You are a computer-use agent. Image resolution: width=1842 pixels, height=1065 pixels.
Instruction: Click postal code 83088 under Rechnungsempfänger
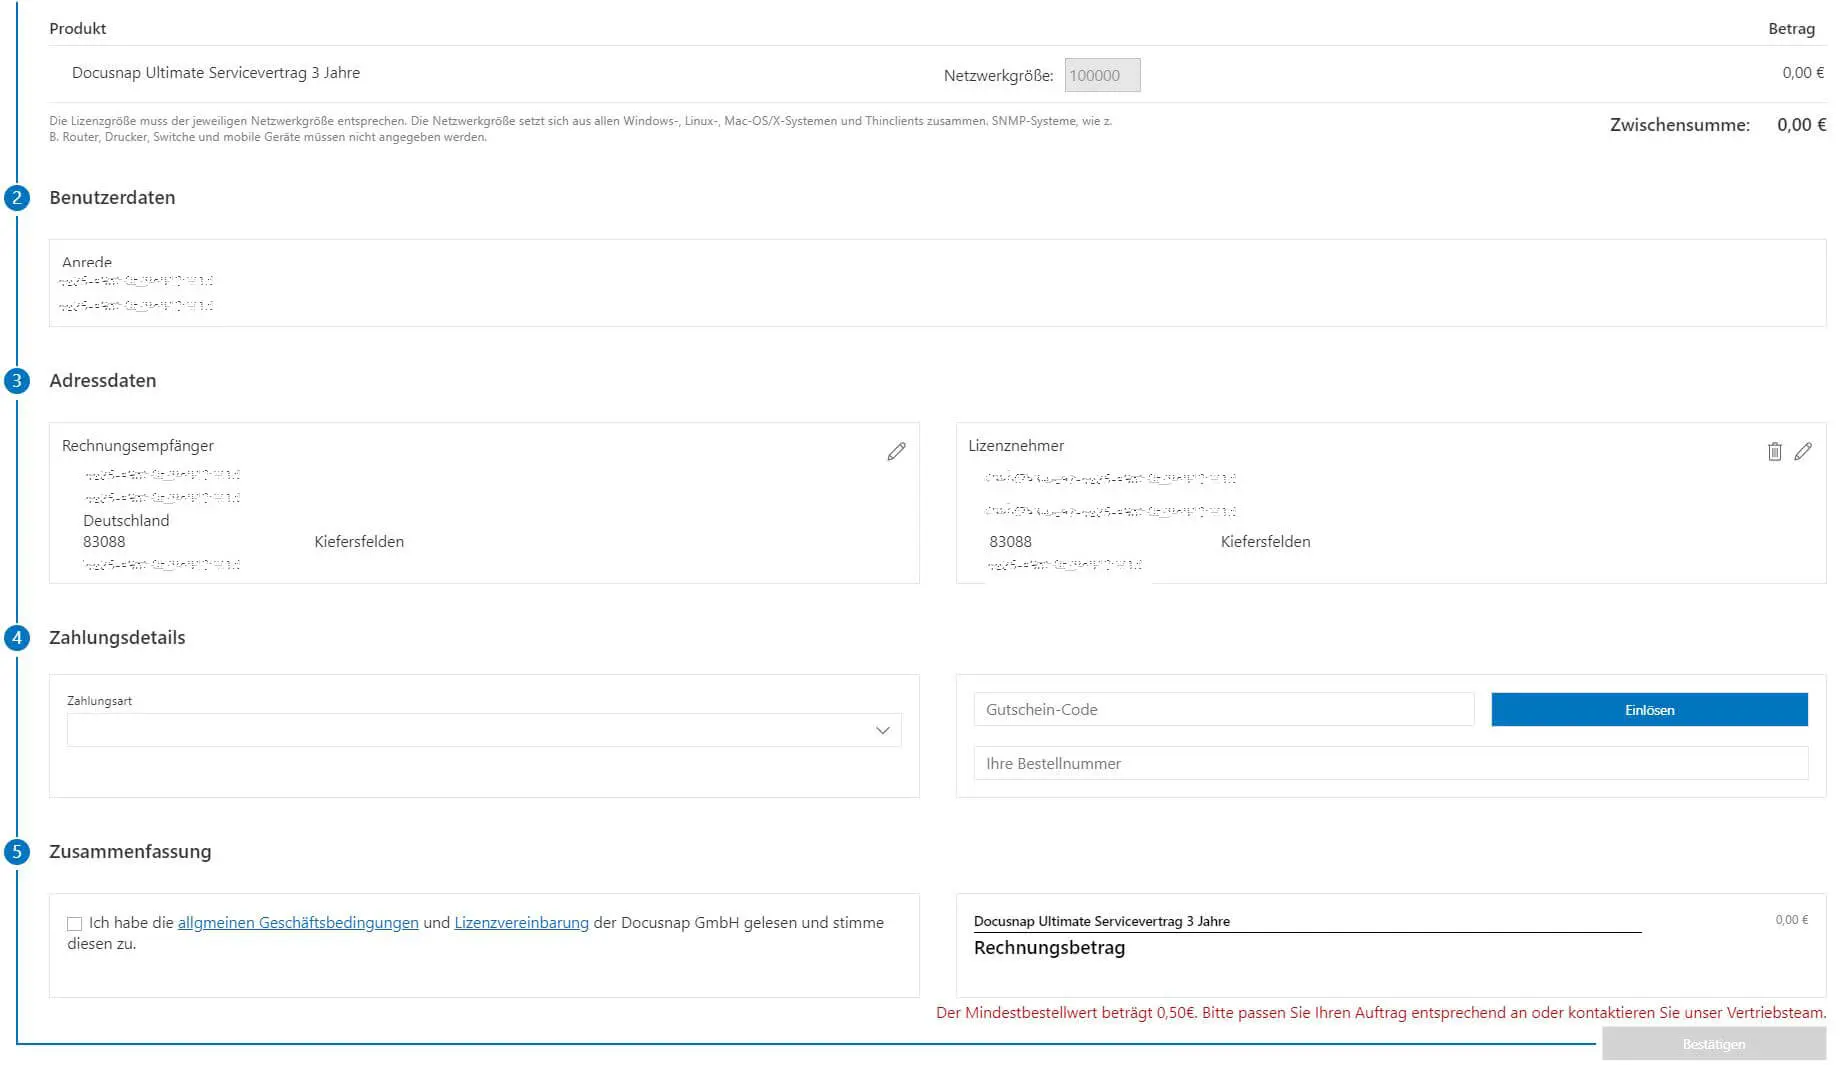click(x=104, y=542)
